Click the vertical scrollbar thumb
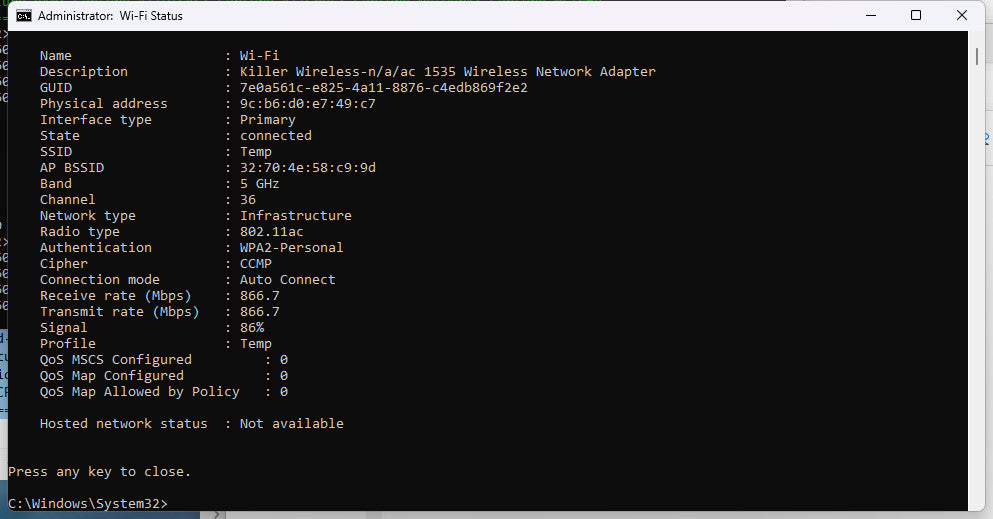Viewport: 993px width, 519px height. 977,56
